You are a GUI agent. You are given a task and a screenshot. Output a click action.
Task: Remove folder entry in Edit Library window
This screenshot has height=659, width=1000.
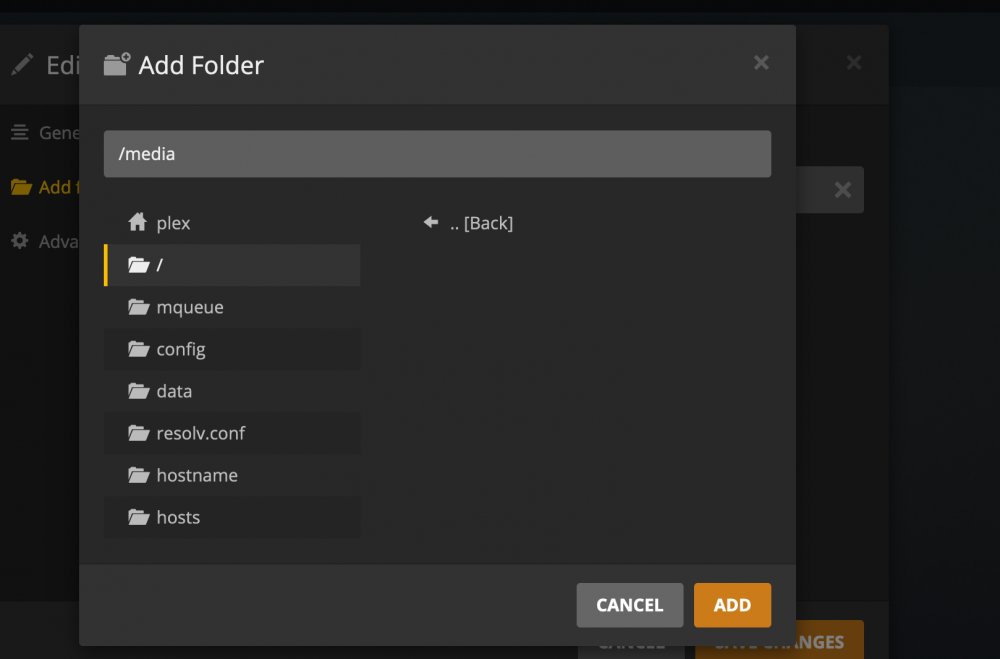tap(842, 189)
